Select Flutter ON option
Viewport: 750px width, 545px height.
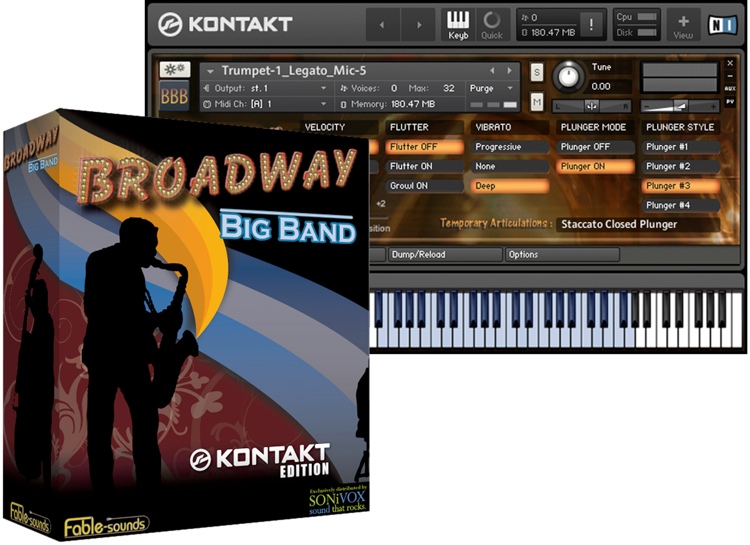click(x=425, y=167)
